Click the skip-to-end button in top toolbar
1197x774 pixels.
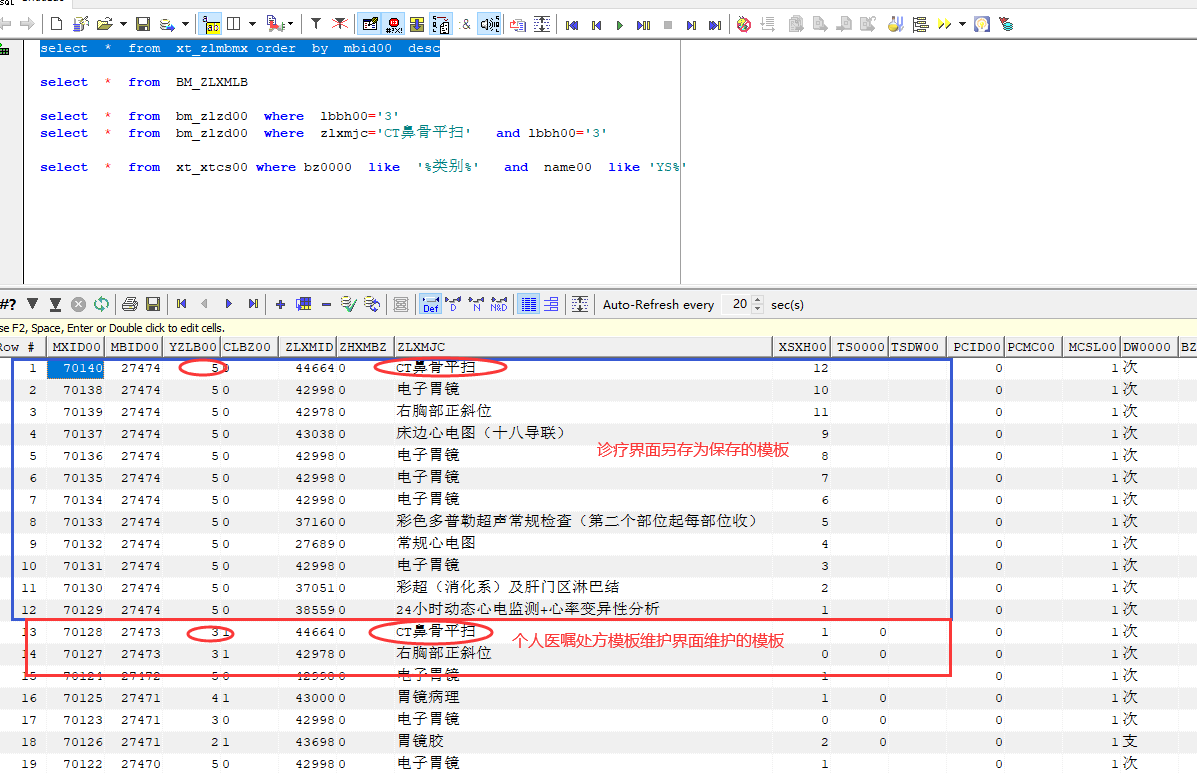coord(715,25)
